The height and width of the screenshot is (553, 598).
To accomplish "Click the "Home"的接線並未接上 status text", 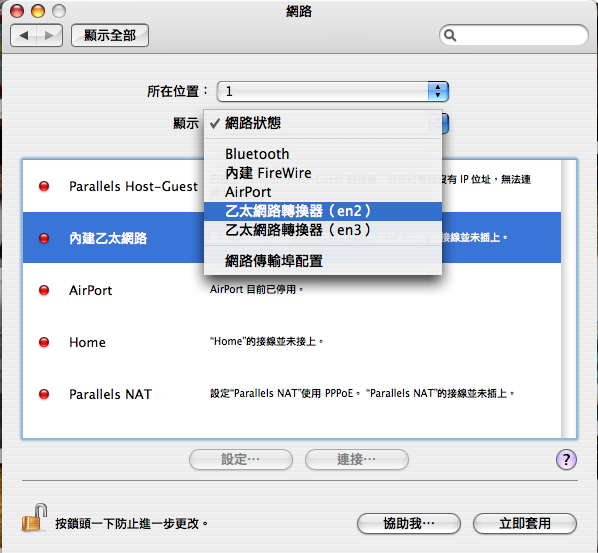I will pyautogui.click(x=267, y=341).
